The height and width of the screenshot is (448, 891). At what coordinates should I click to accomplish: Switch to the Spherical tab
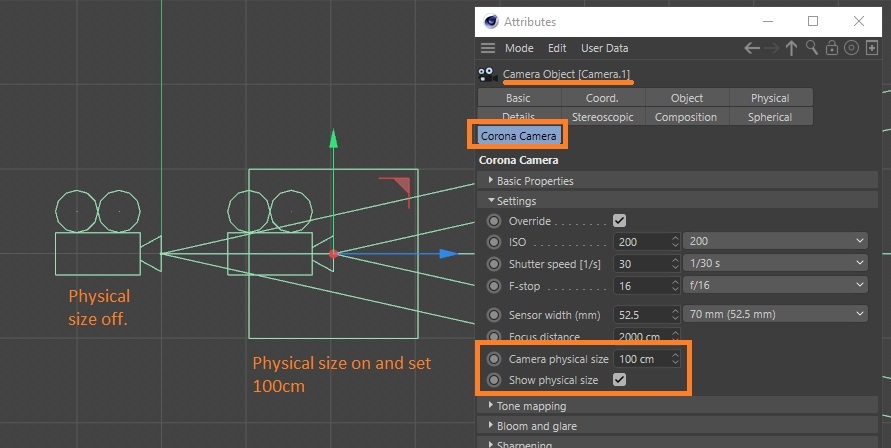(x=770, y=117)
